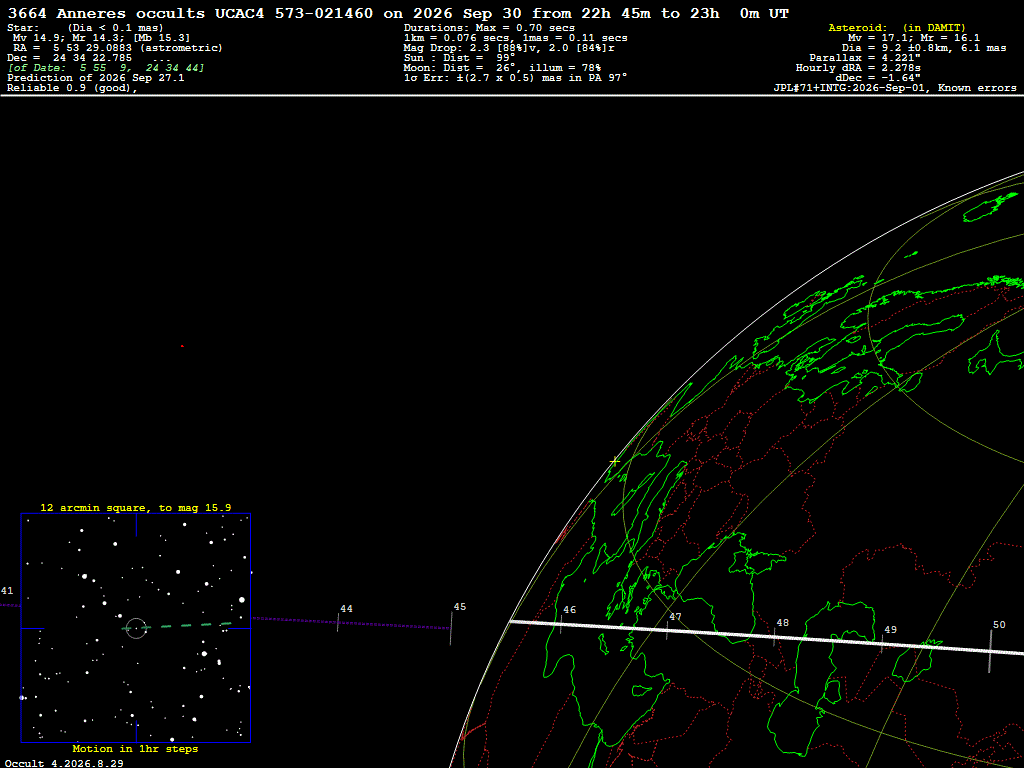Click the circled target star in chart
The height and width of the screenshot is (768, 1024).
click(x=136, y=628)
